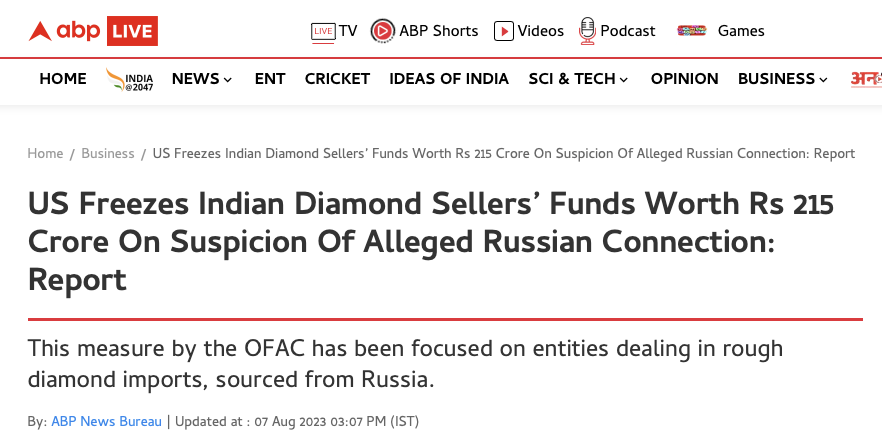The height and width of the screenshot is (445, 882).
Task: Open the Live TV icon
Action: [x=322, y=31]
